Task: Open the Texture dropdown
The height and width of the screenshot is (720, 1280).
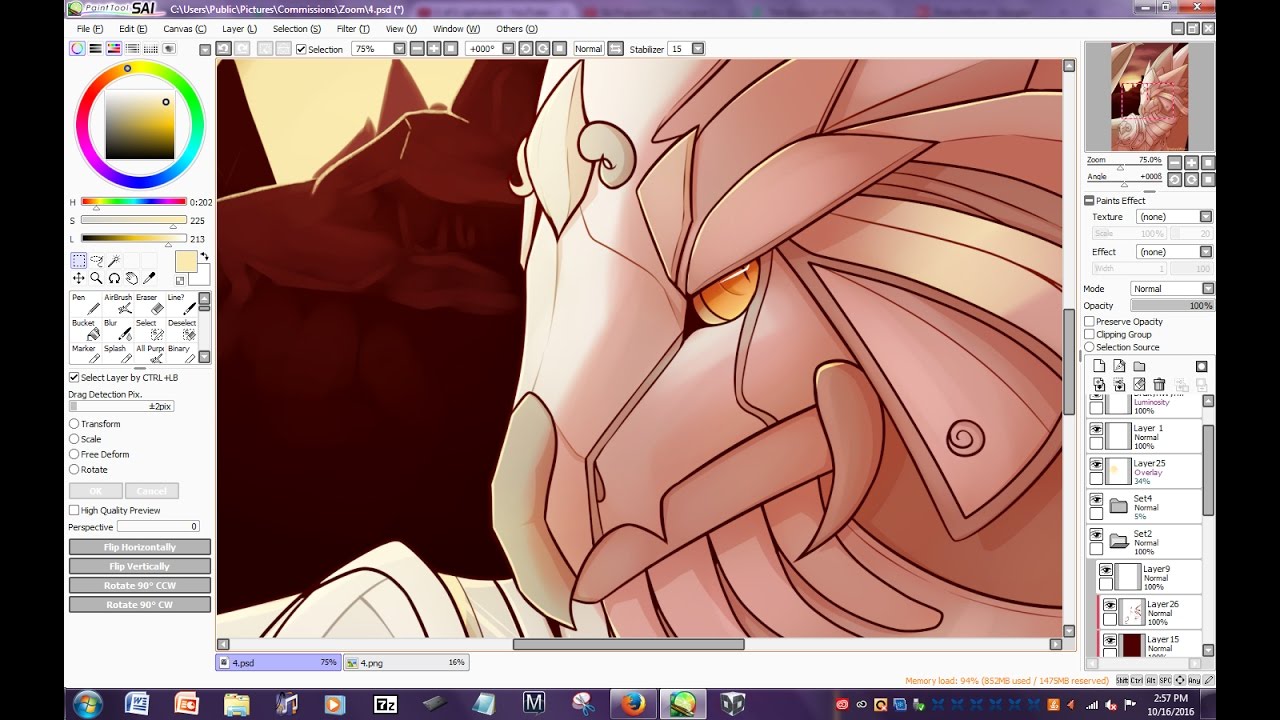Action: coord(1205,217)
